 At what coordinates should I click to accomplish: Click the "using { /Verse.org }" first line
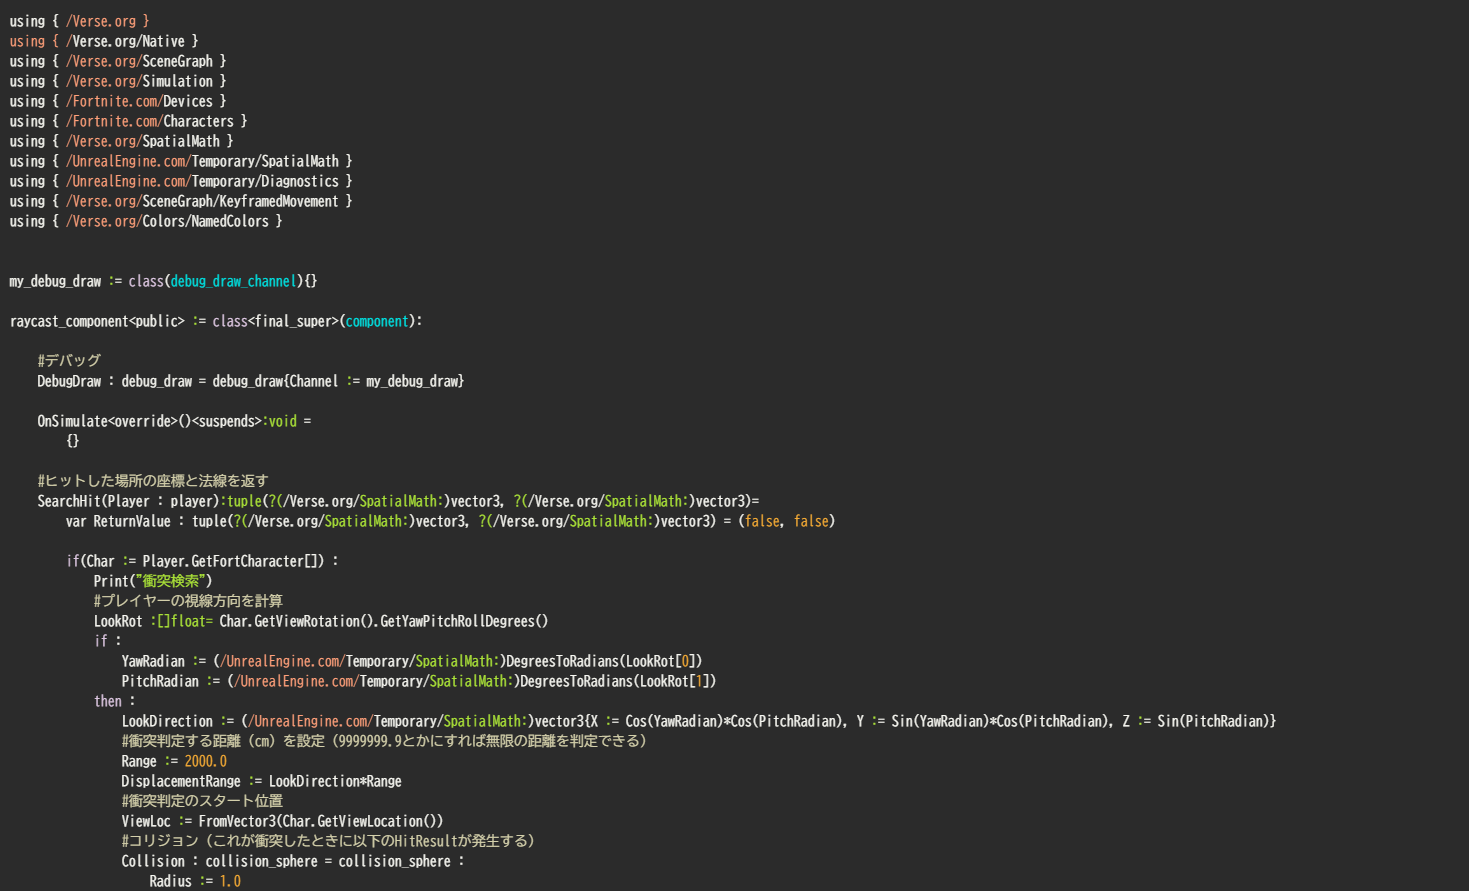[79, 21]
